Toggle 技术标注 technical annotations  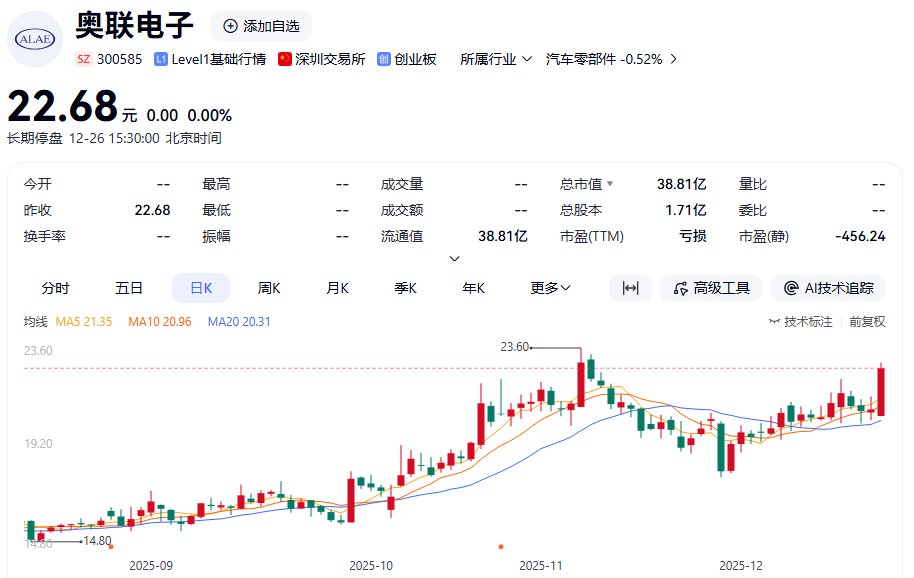[x=800, y=322]
